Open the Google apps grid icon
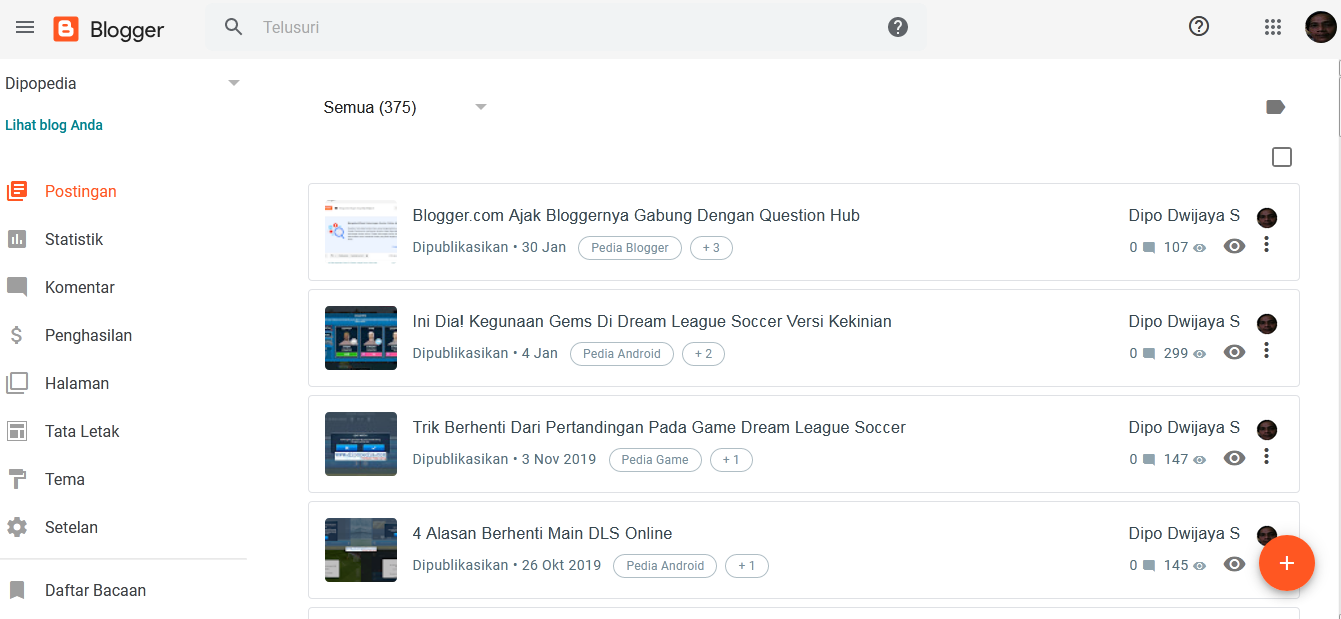The width and height of the screenshot is (1341, 619). (1272, 27)
